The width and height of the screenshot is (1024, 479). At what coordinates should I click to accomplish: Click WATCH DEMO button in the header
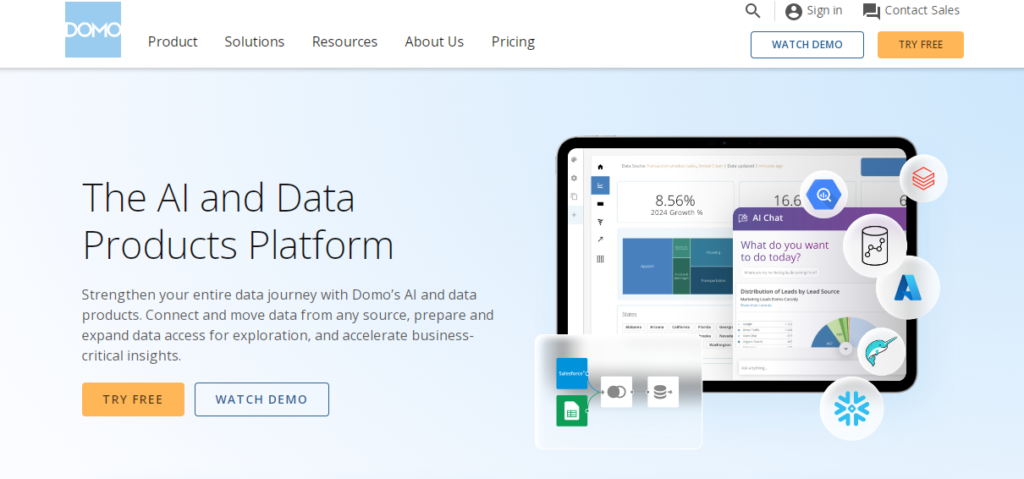pos(807,44)
